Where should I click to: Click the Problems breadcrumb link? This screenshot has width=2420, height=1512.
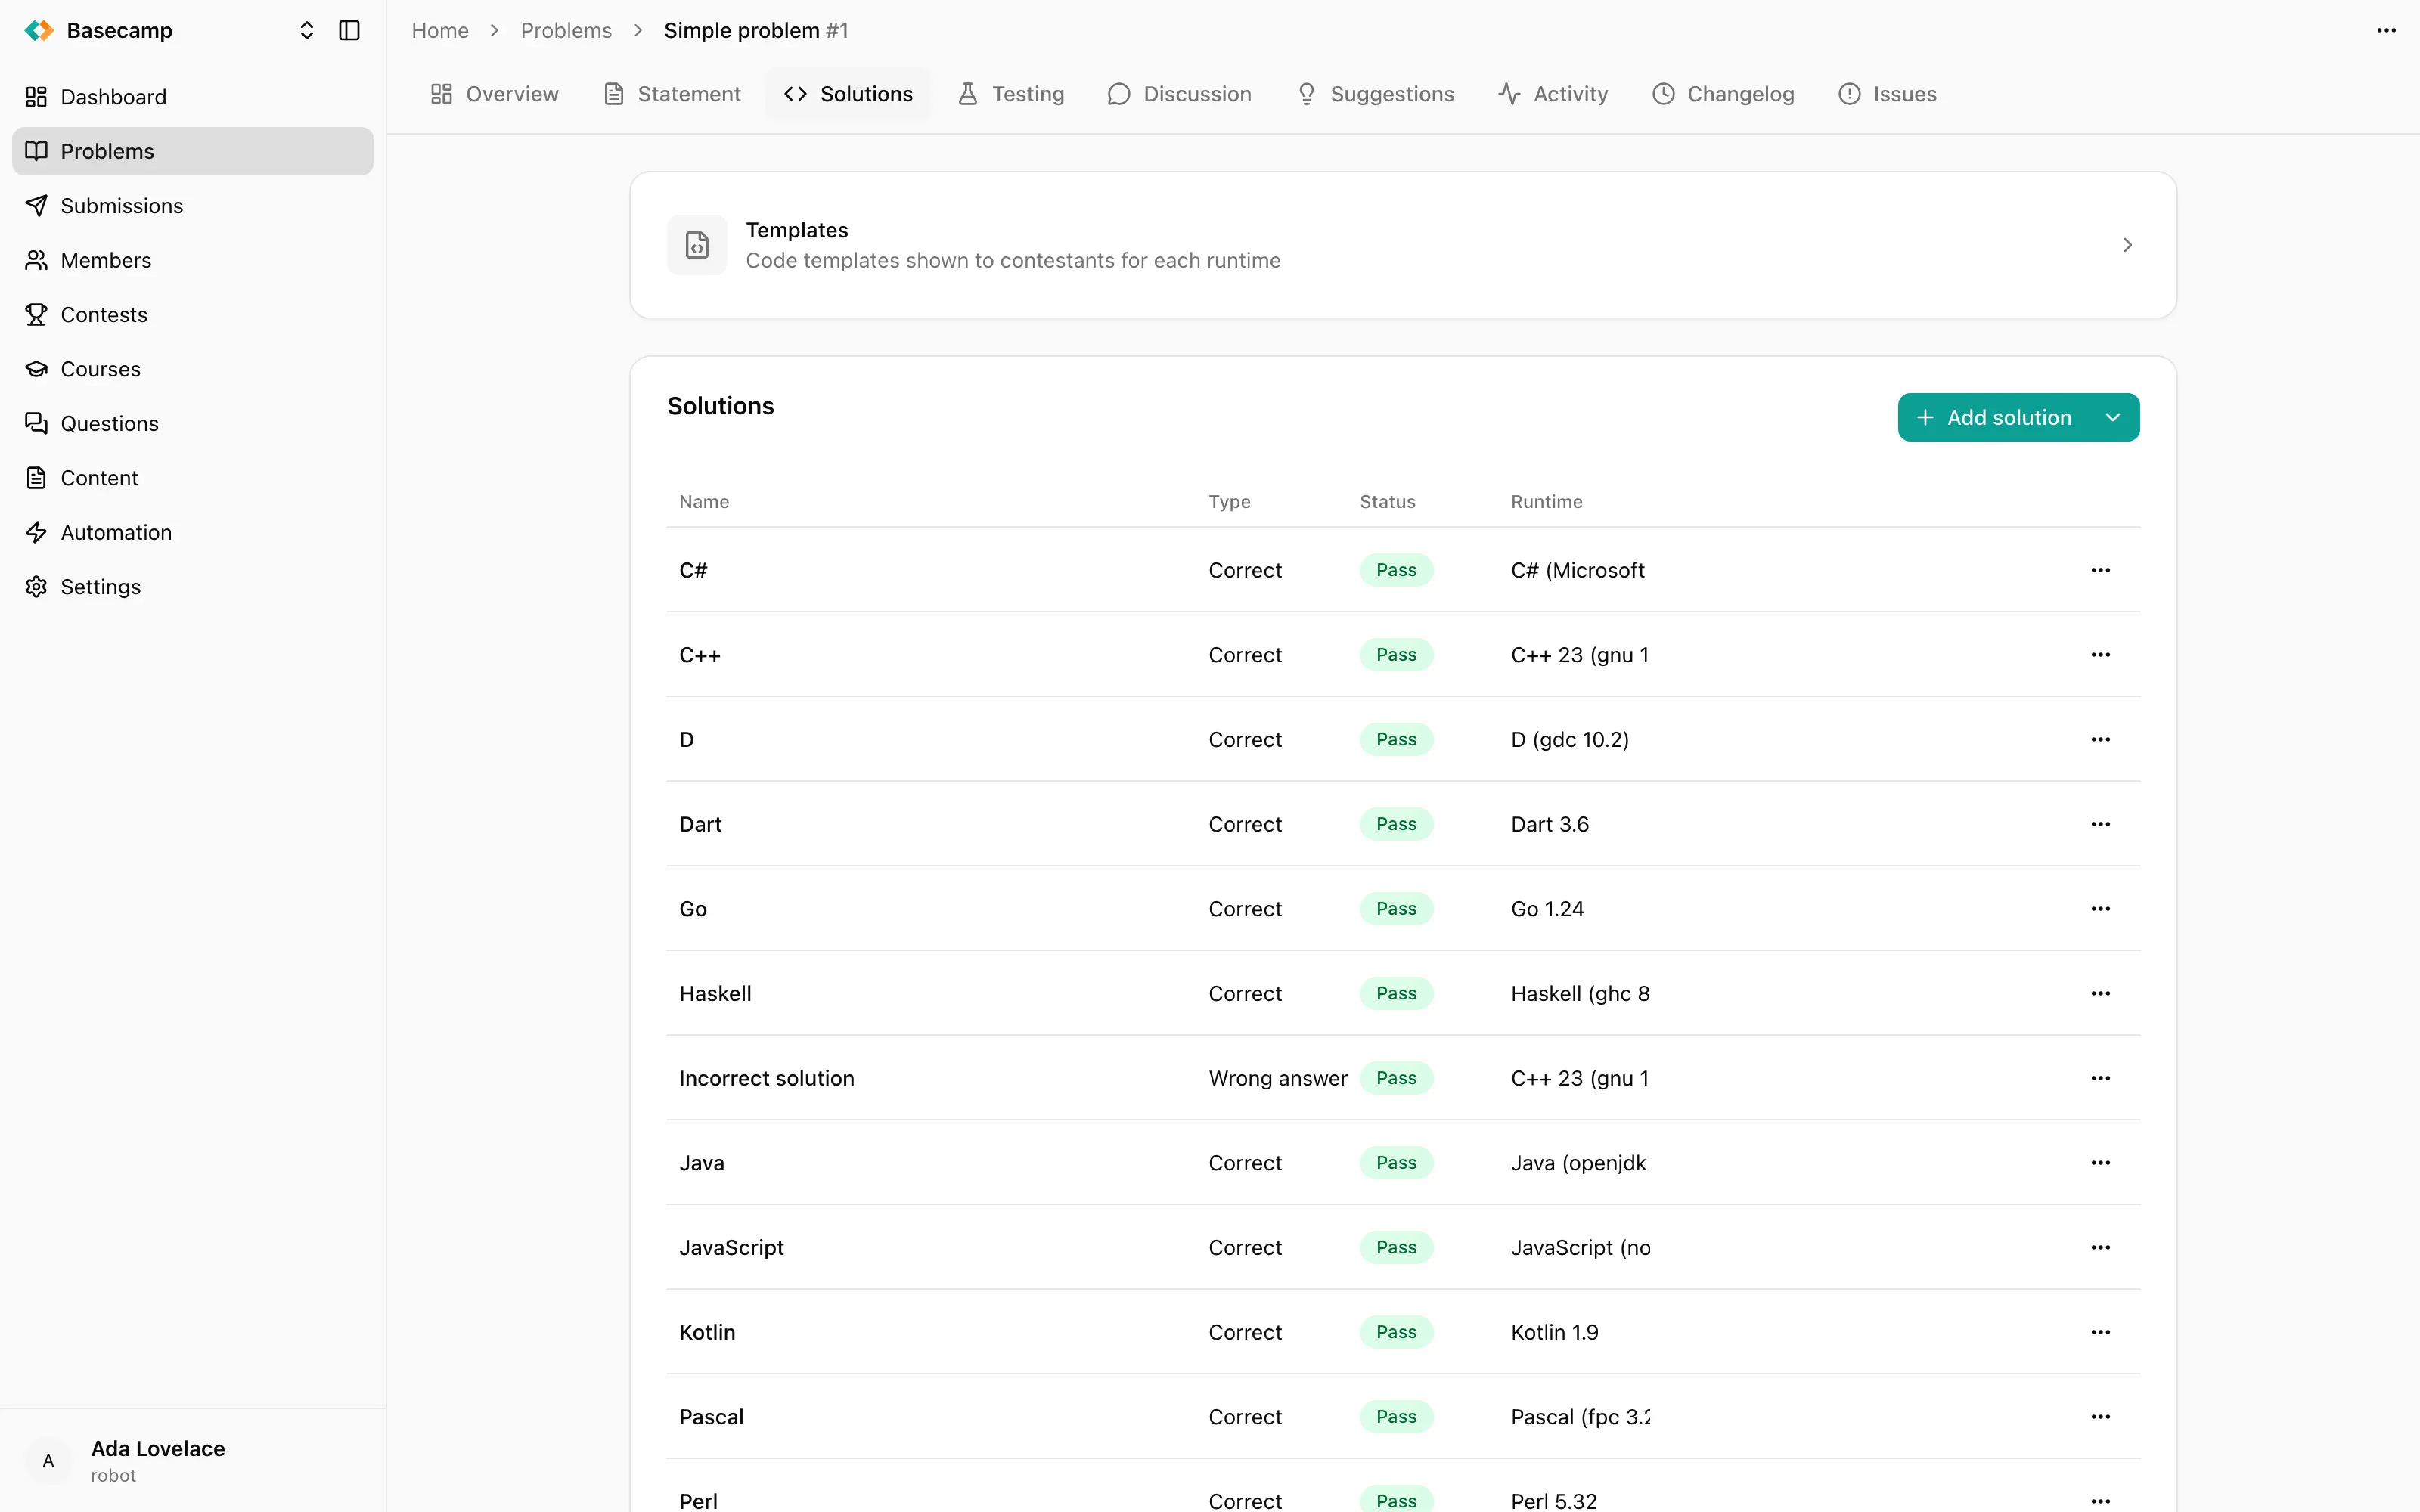(x=566, y=31)
